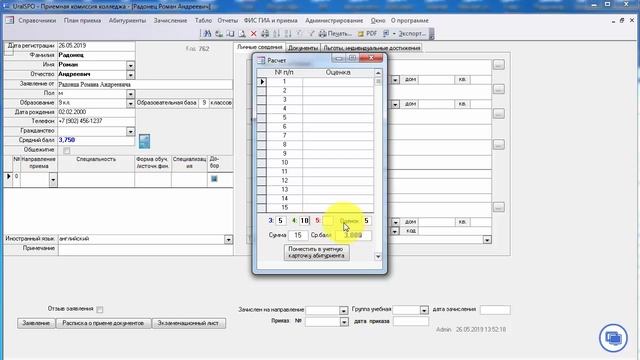Click the Средний балл value 3,750
This screenshot has width=640, height=360.
point(67,140)
